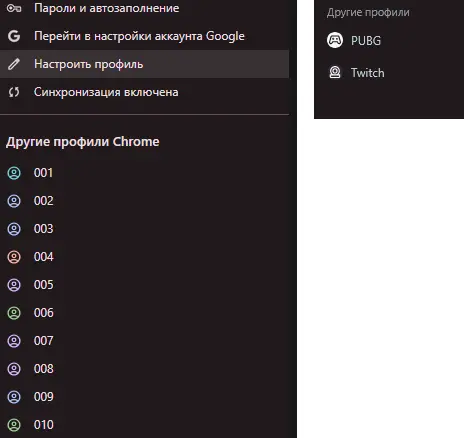Click the avatar icon of profile 001
471x438 pixels.
click(14, 173)
